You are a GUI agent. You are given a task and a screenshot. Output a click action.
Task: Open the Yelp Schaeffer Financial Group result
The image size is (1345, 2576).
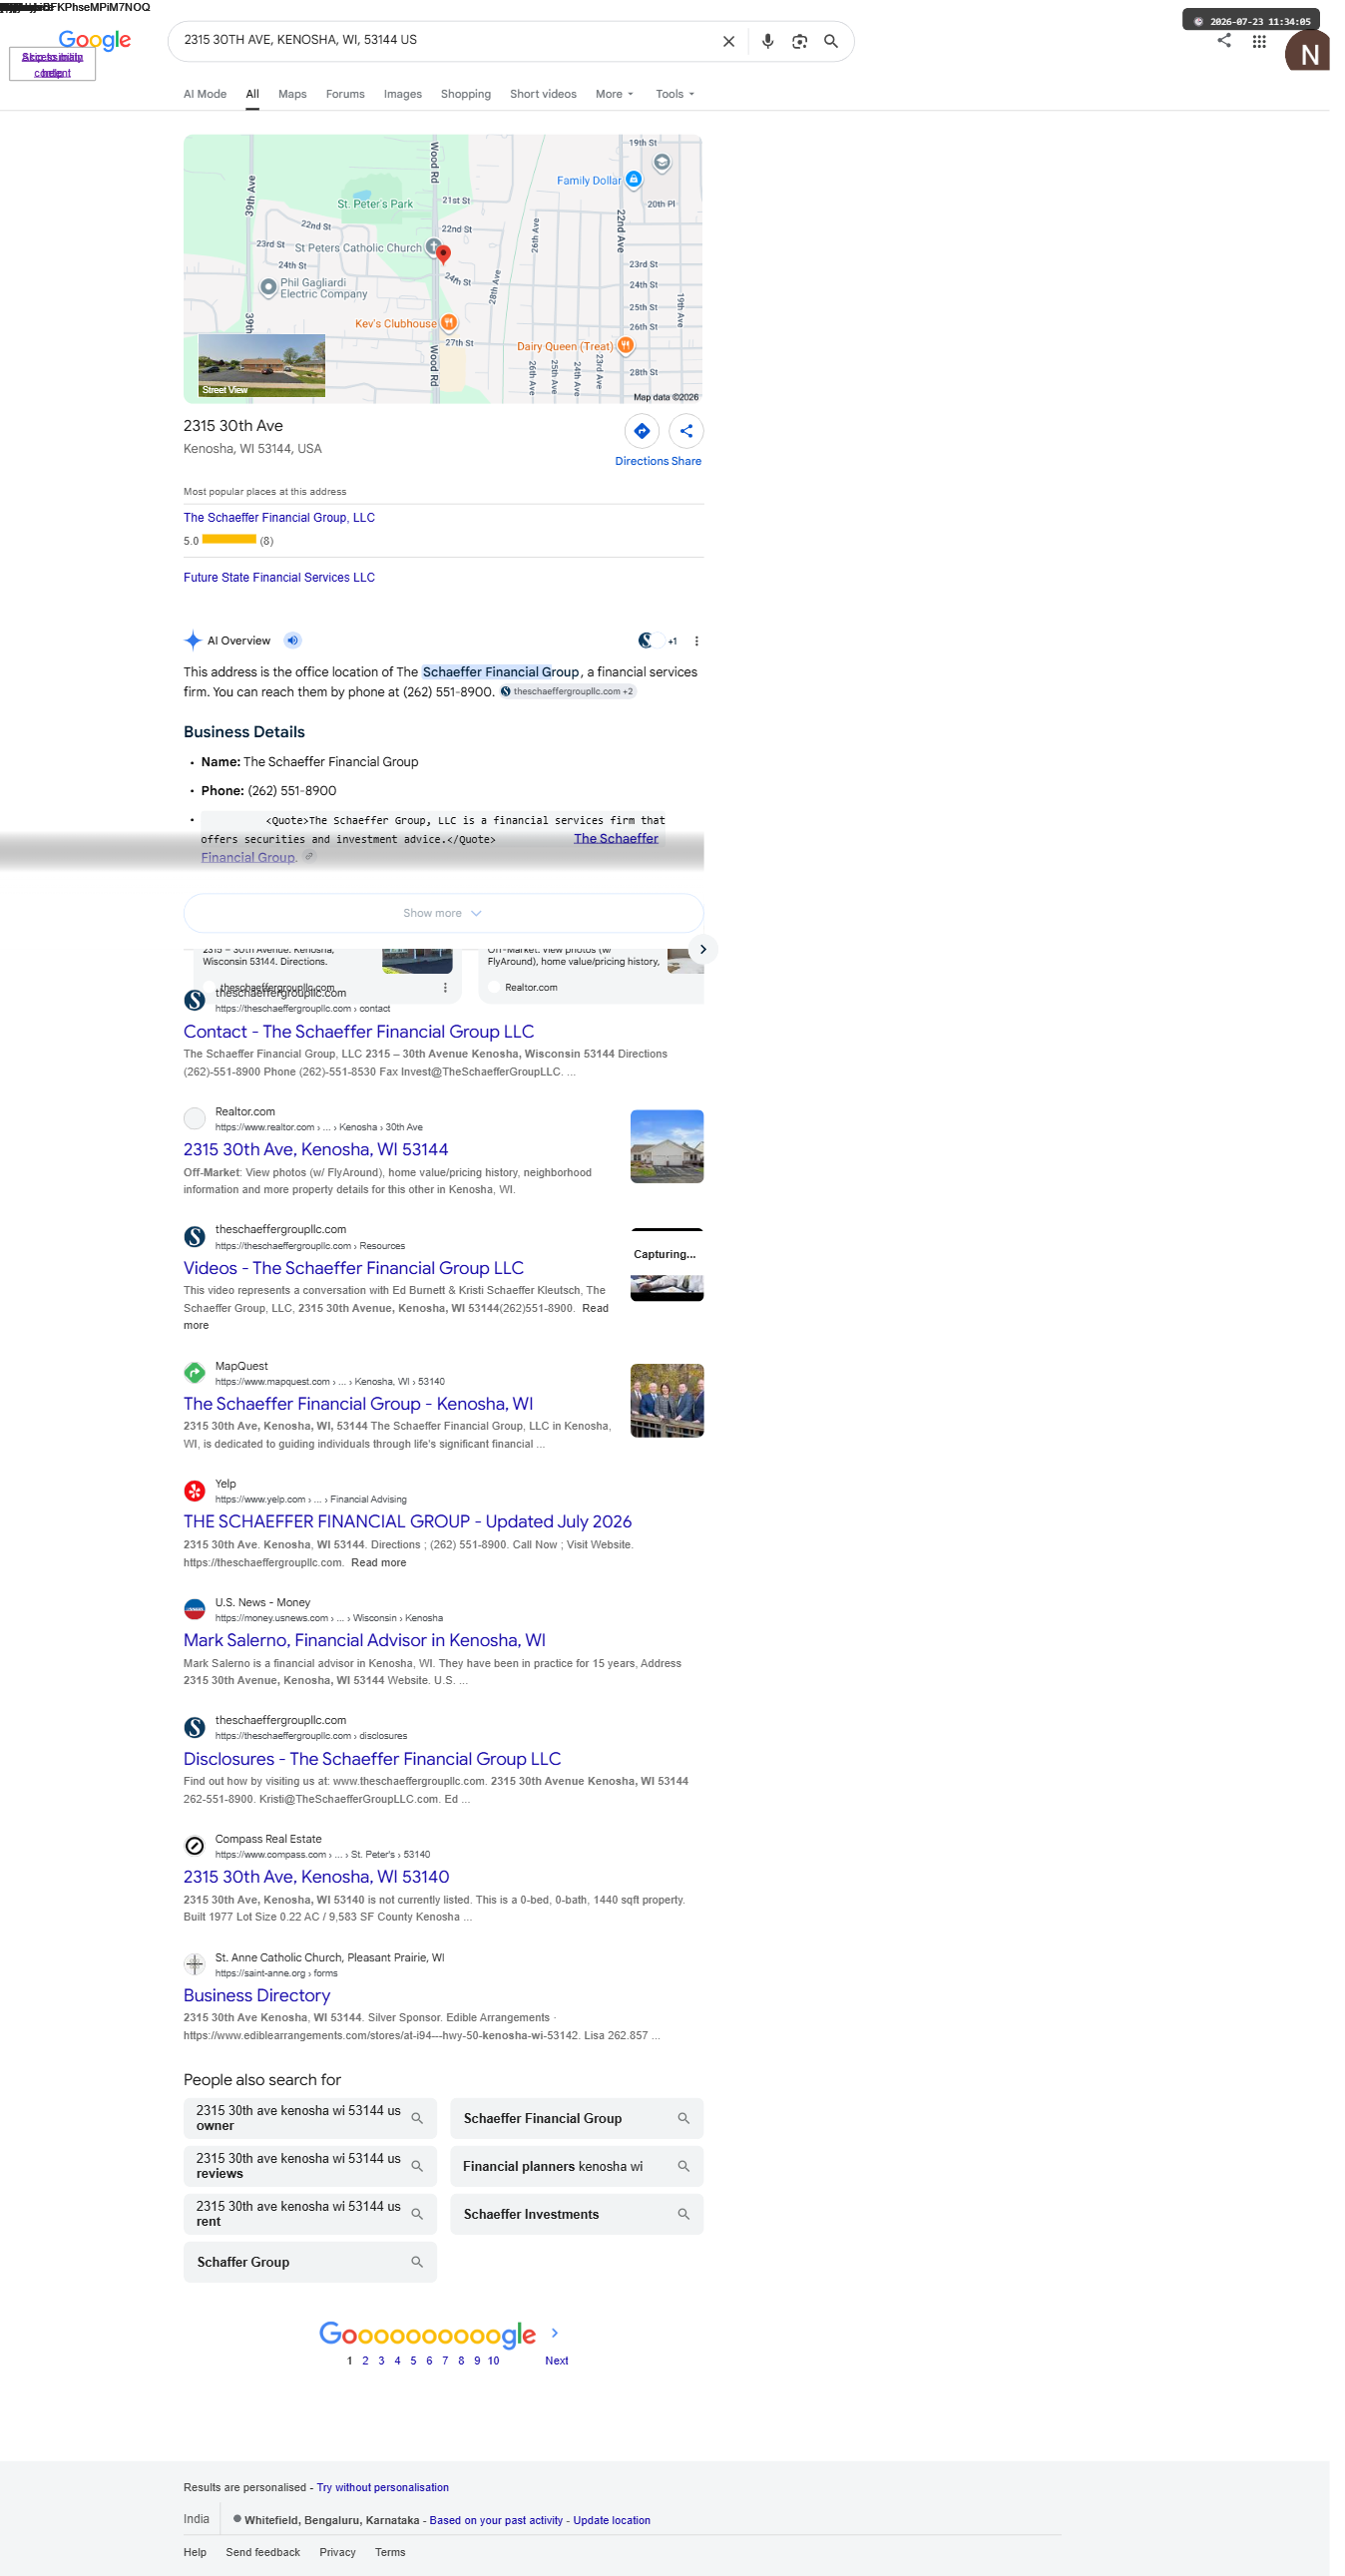tap(408, 1522)
